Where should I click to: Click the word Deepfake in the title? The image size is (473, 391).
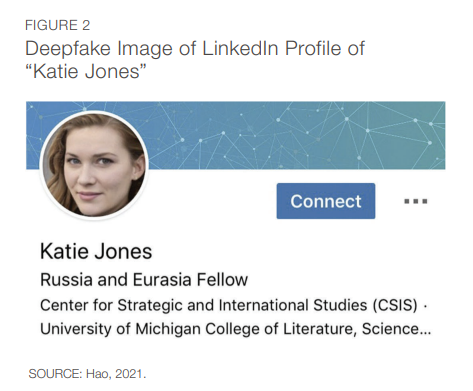[68, 49]
